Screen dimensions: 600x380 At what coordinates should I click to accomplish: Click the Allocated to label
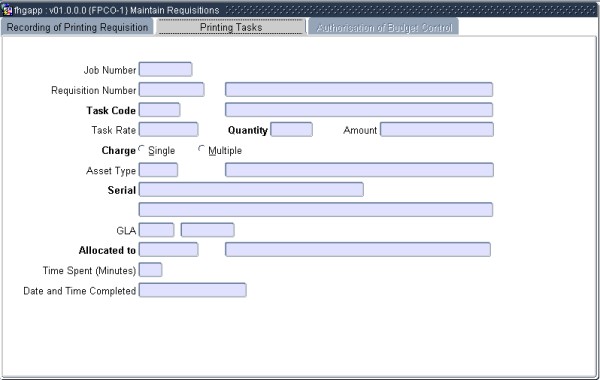[x=107, y=250]
